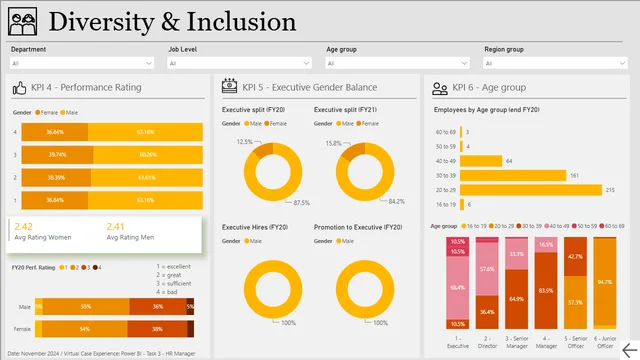Click the 2.41 Avg Rating Men card
Image resolution: width=640 pixels, height=360 pixels.
click(130, 231)
